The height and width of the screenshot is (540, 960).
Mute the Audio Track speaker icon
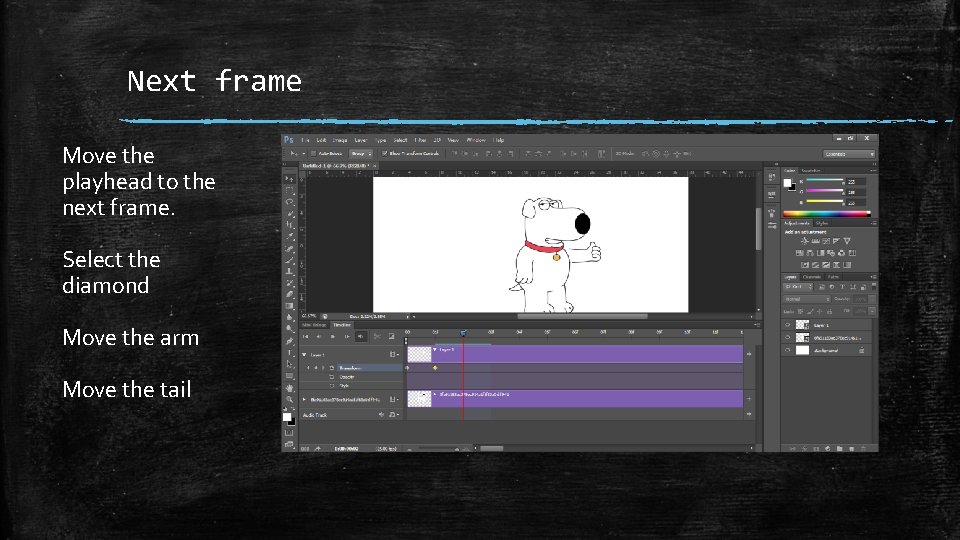[381, 414]
